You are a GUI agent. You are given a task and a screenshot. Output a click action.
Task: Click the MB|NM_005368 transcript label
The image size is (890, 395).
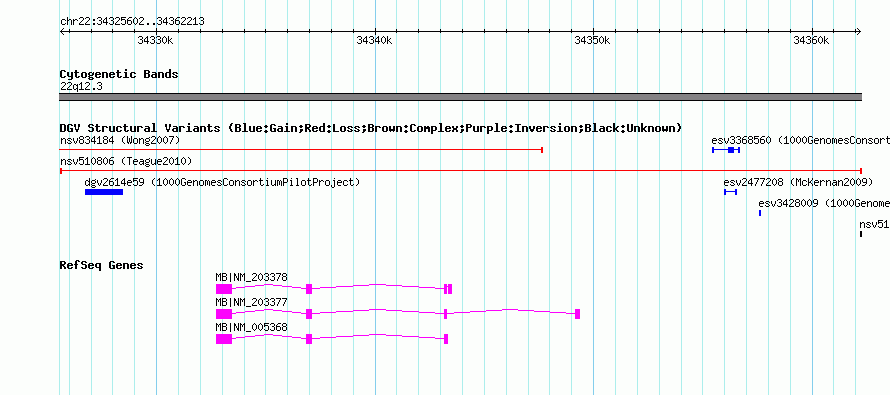tap(251, 327)
